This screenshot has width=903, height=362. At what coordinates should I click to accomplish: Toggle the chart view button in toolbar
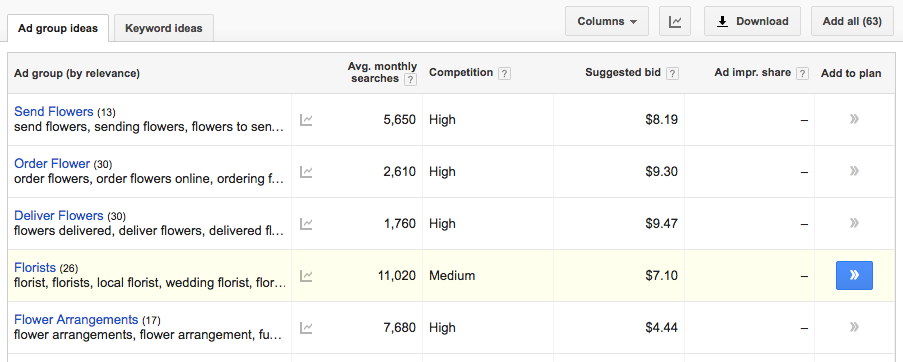point(675,21)
